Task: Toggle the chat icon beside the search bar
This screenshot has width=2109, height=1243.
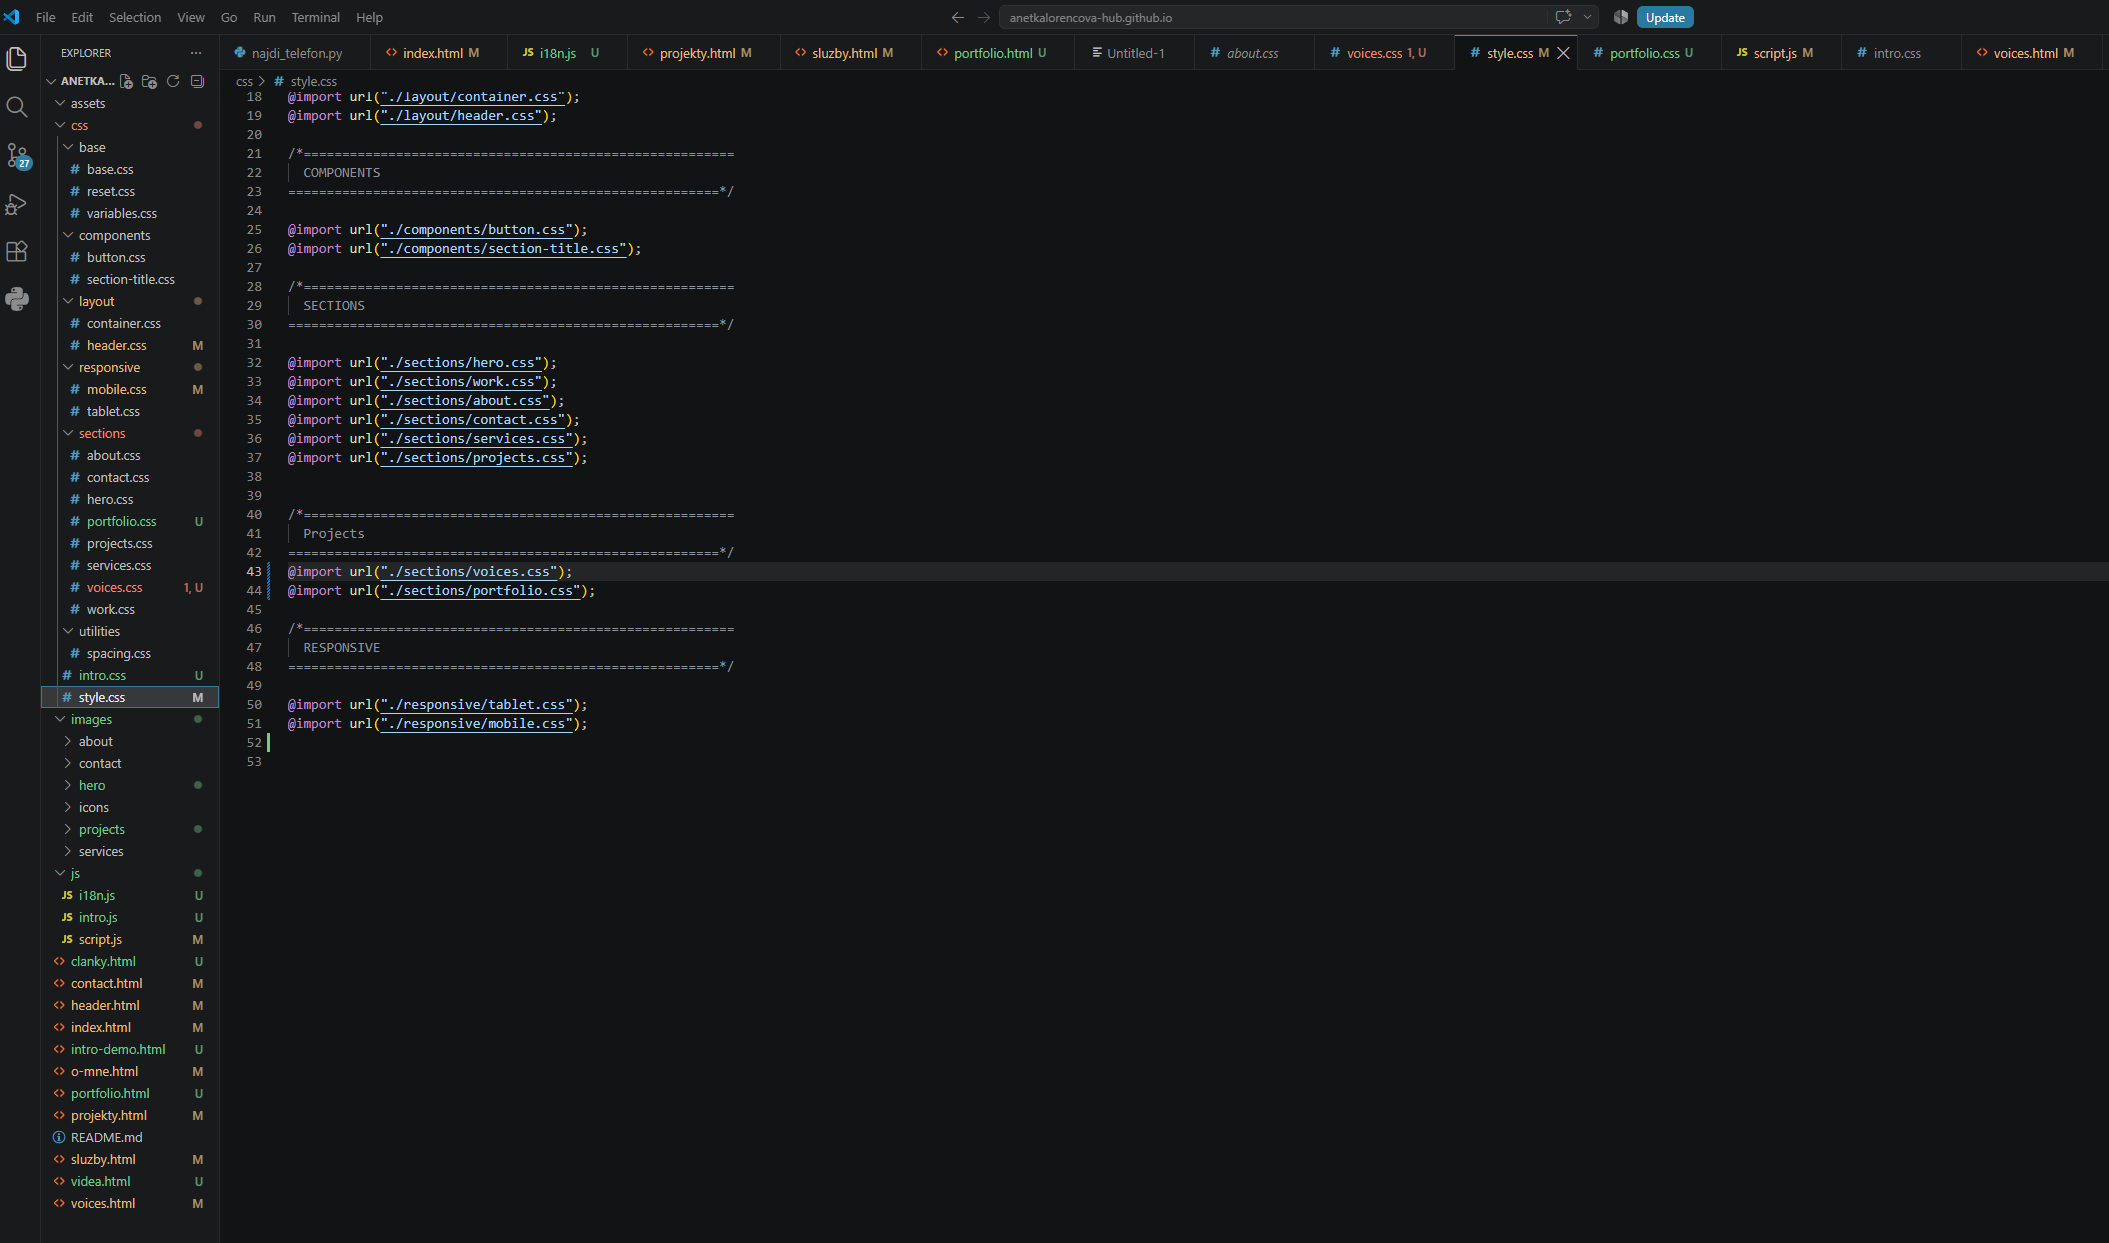Action: click(x=1563, y=17)
